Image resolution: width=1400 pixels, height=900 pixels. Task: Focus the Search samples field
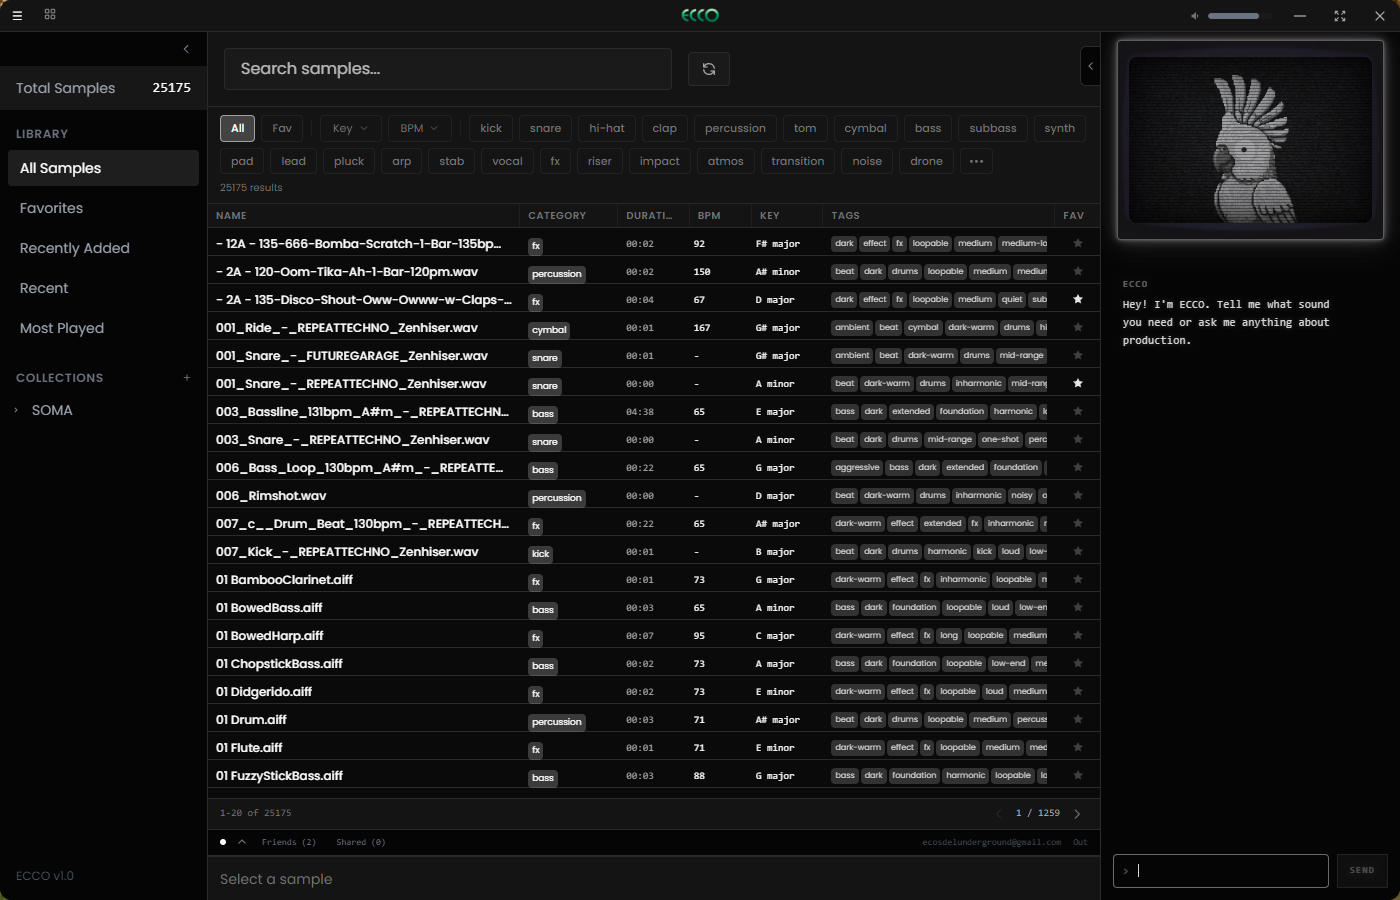(x=448, y=69)
